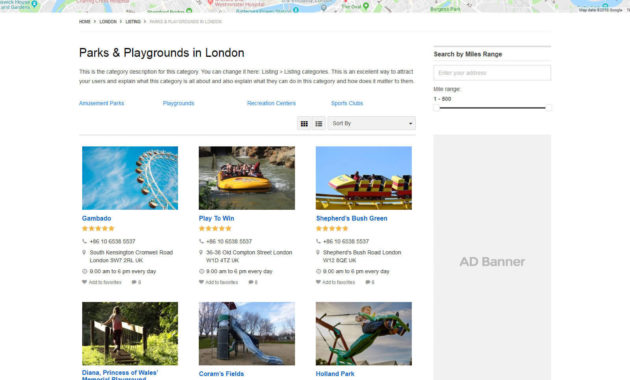Click the star rating under Play To Win

215,229
